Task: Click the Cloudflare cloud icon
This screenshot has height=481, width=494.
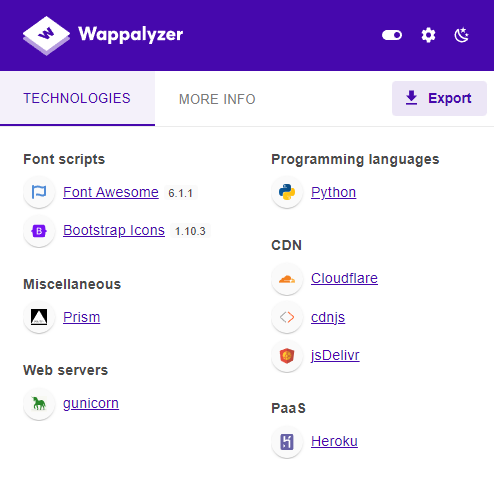Action: click(287, 279)
